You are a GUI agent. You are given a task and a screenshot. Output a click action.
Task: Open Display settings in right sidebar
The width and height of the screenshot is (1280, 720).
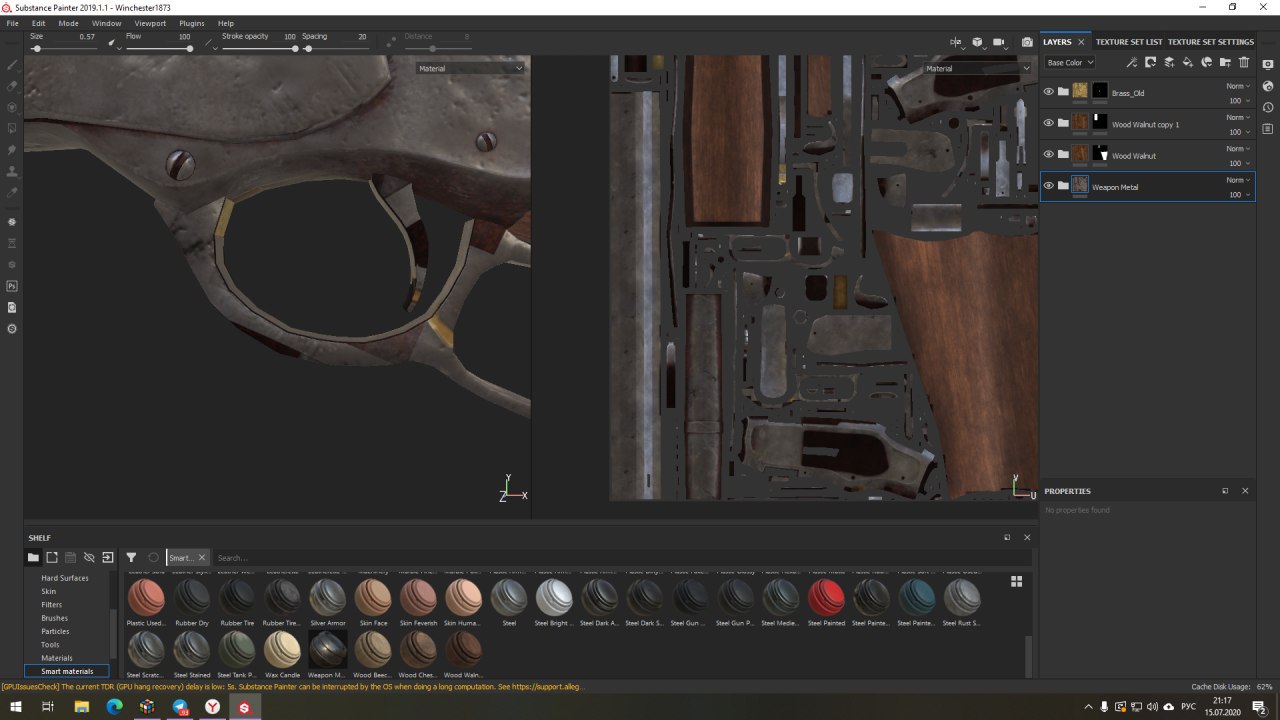(1268, 64)
